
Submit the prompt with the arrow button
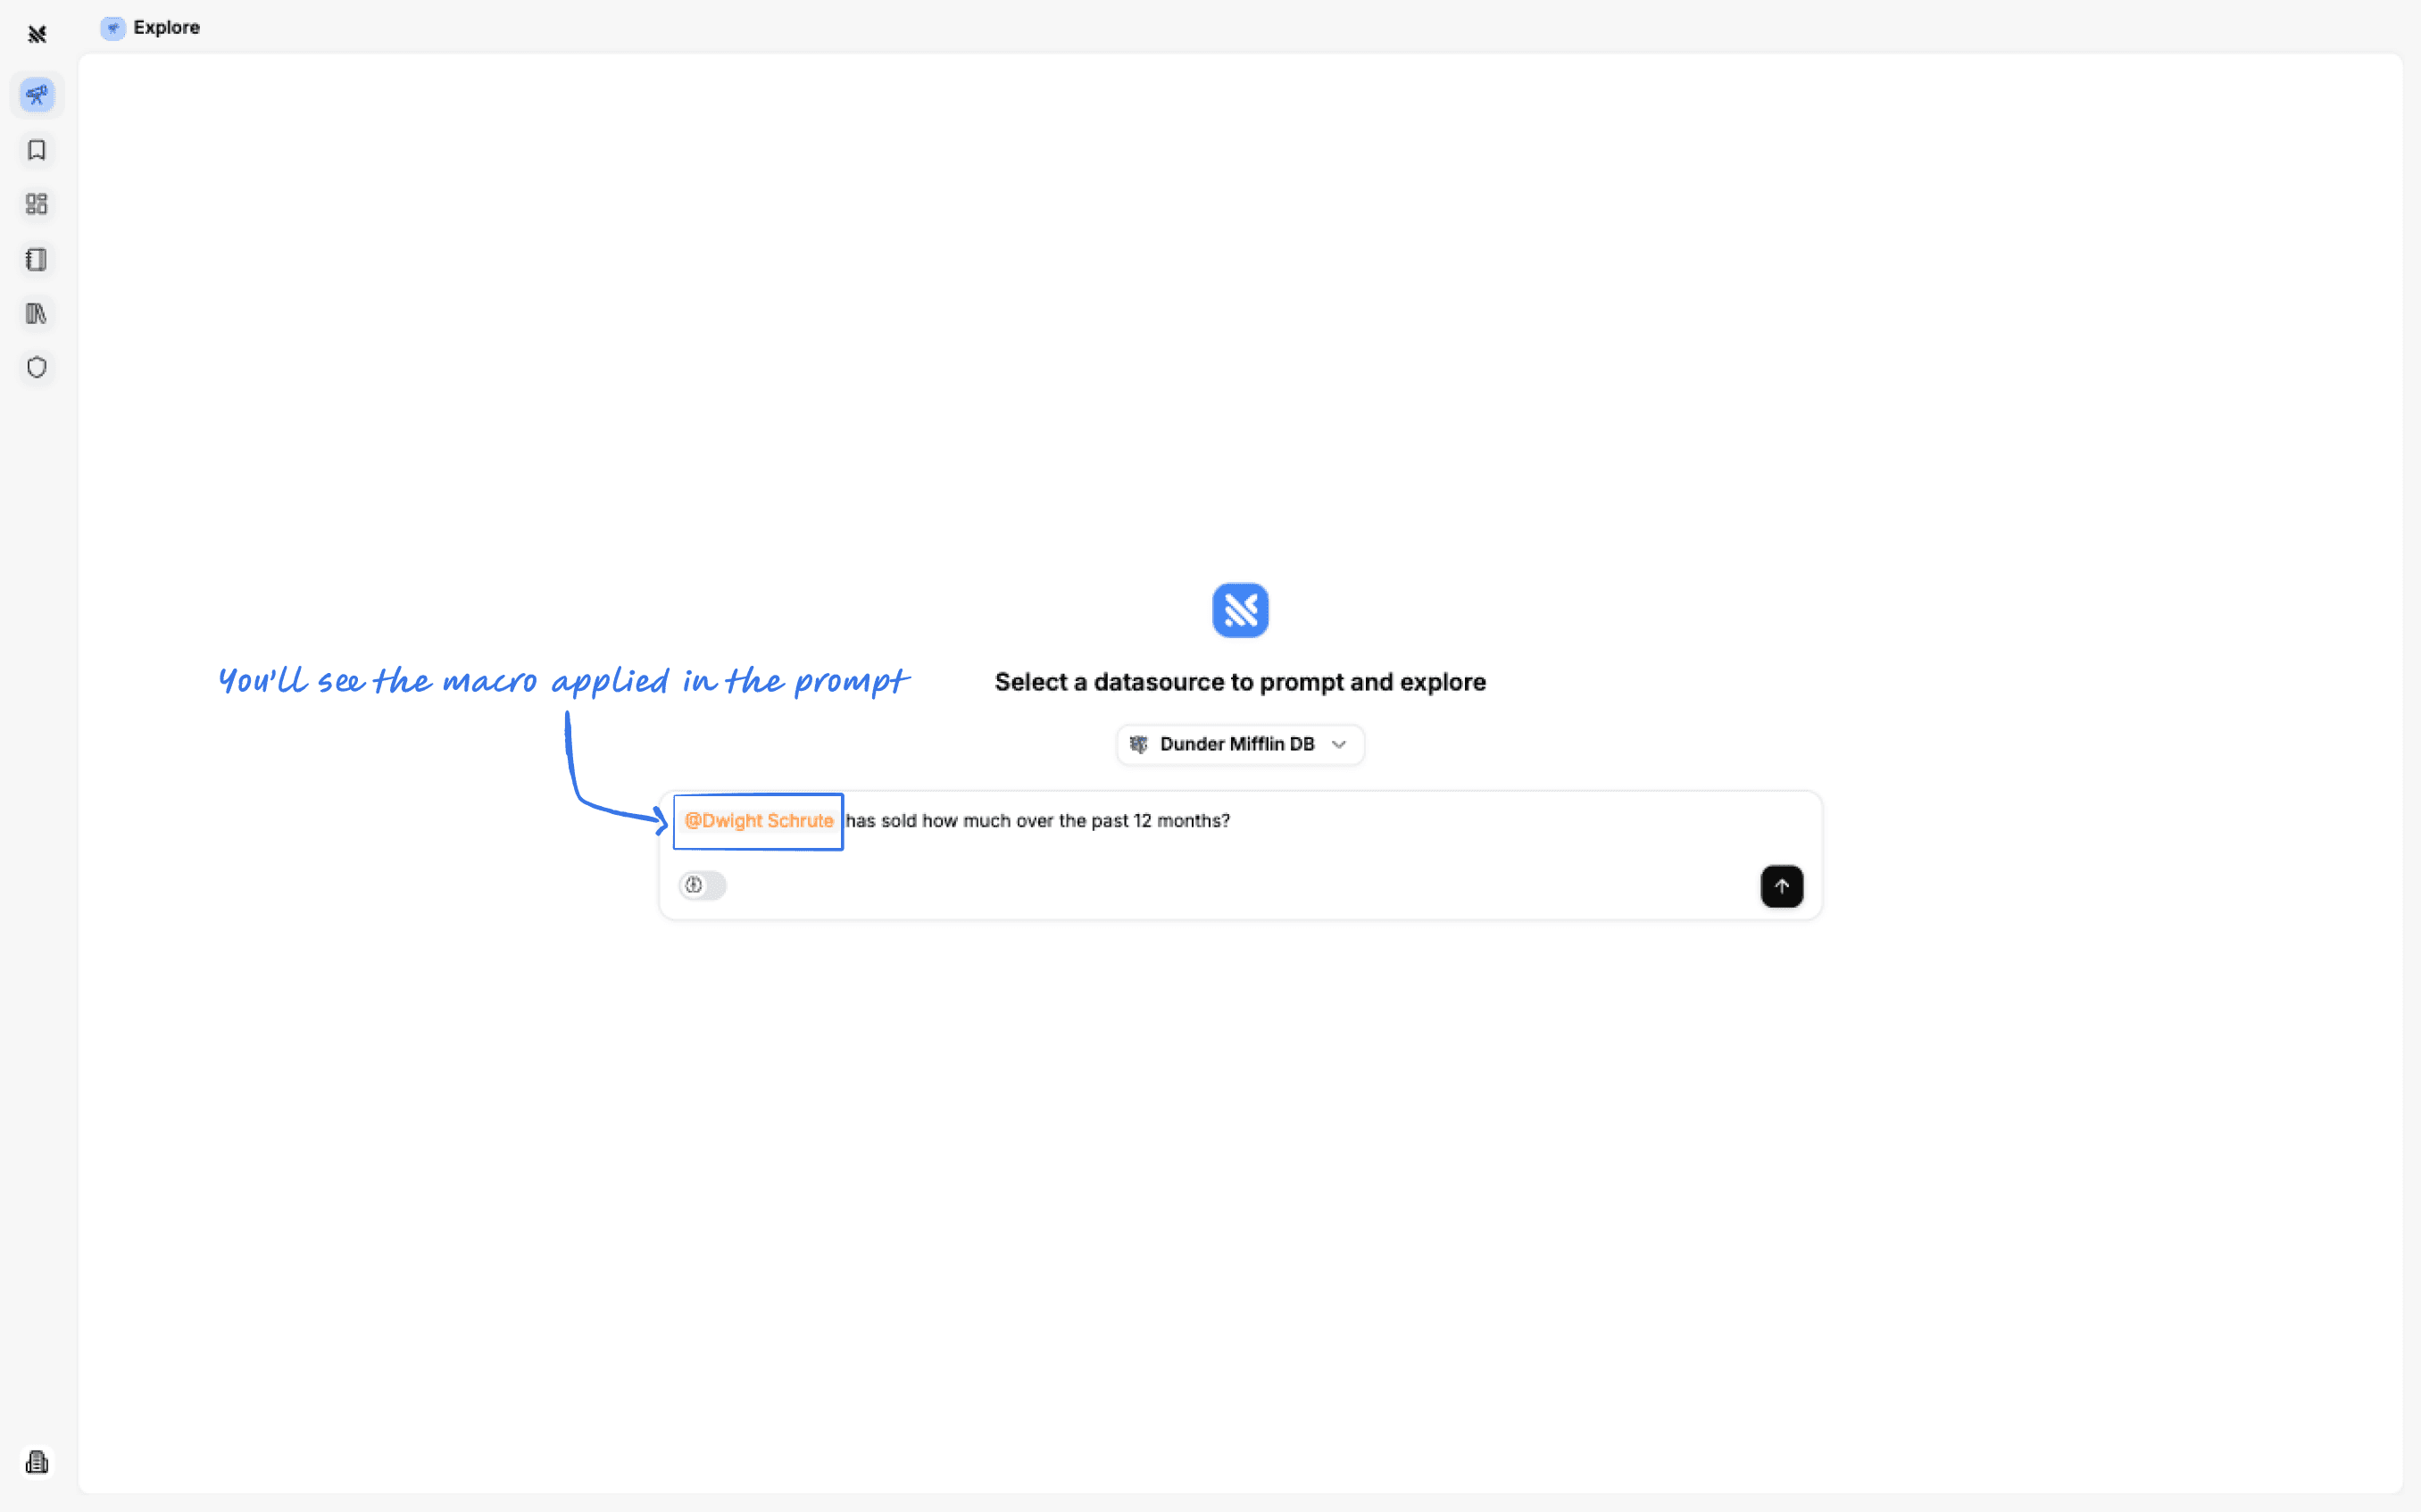(1782, 886)
